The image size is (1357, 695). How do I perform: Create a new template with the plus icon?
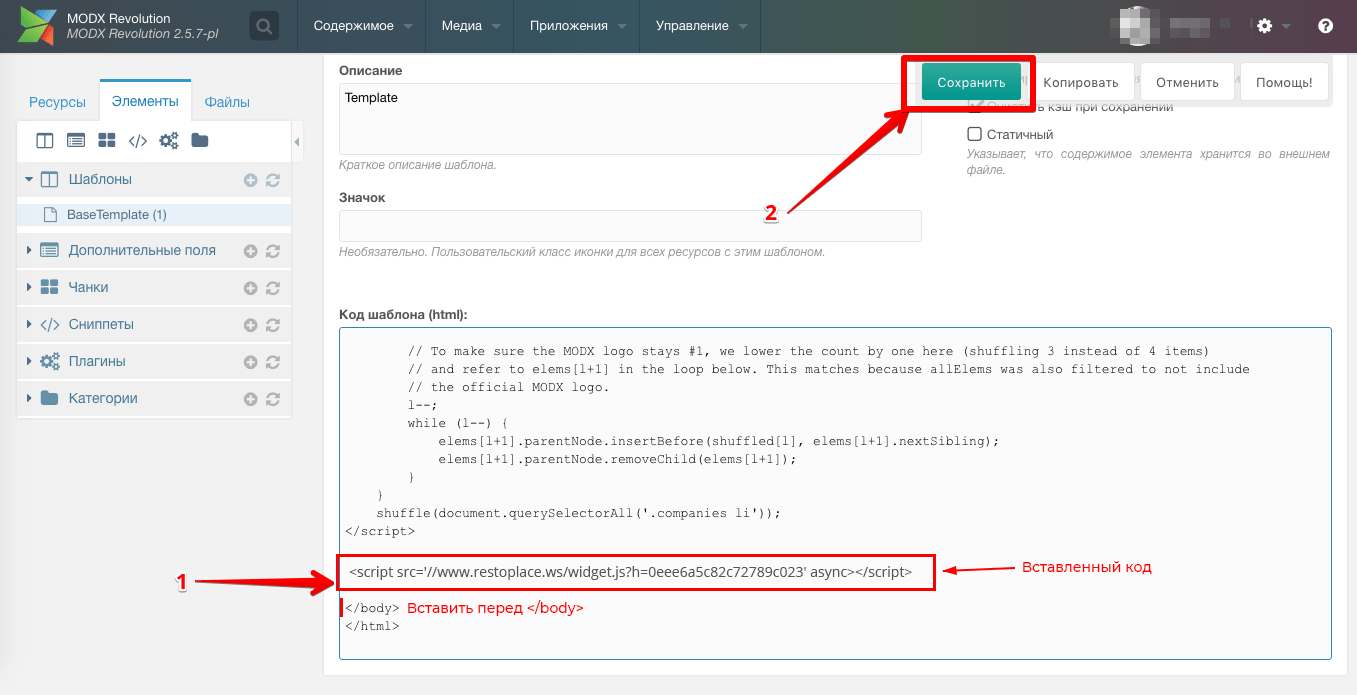click(x=250, y=180)
